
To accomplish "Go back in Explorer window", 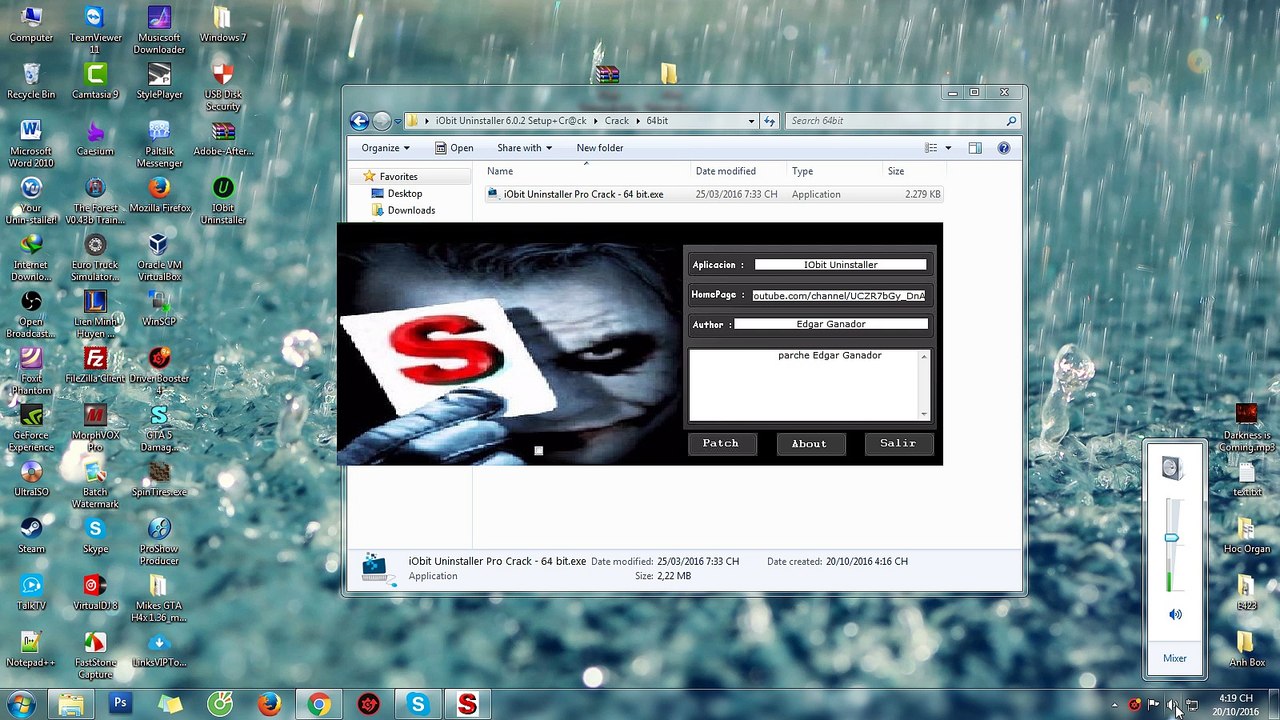I will click(360, 121).
